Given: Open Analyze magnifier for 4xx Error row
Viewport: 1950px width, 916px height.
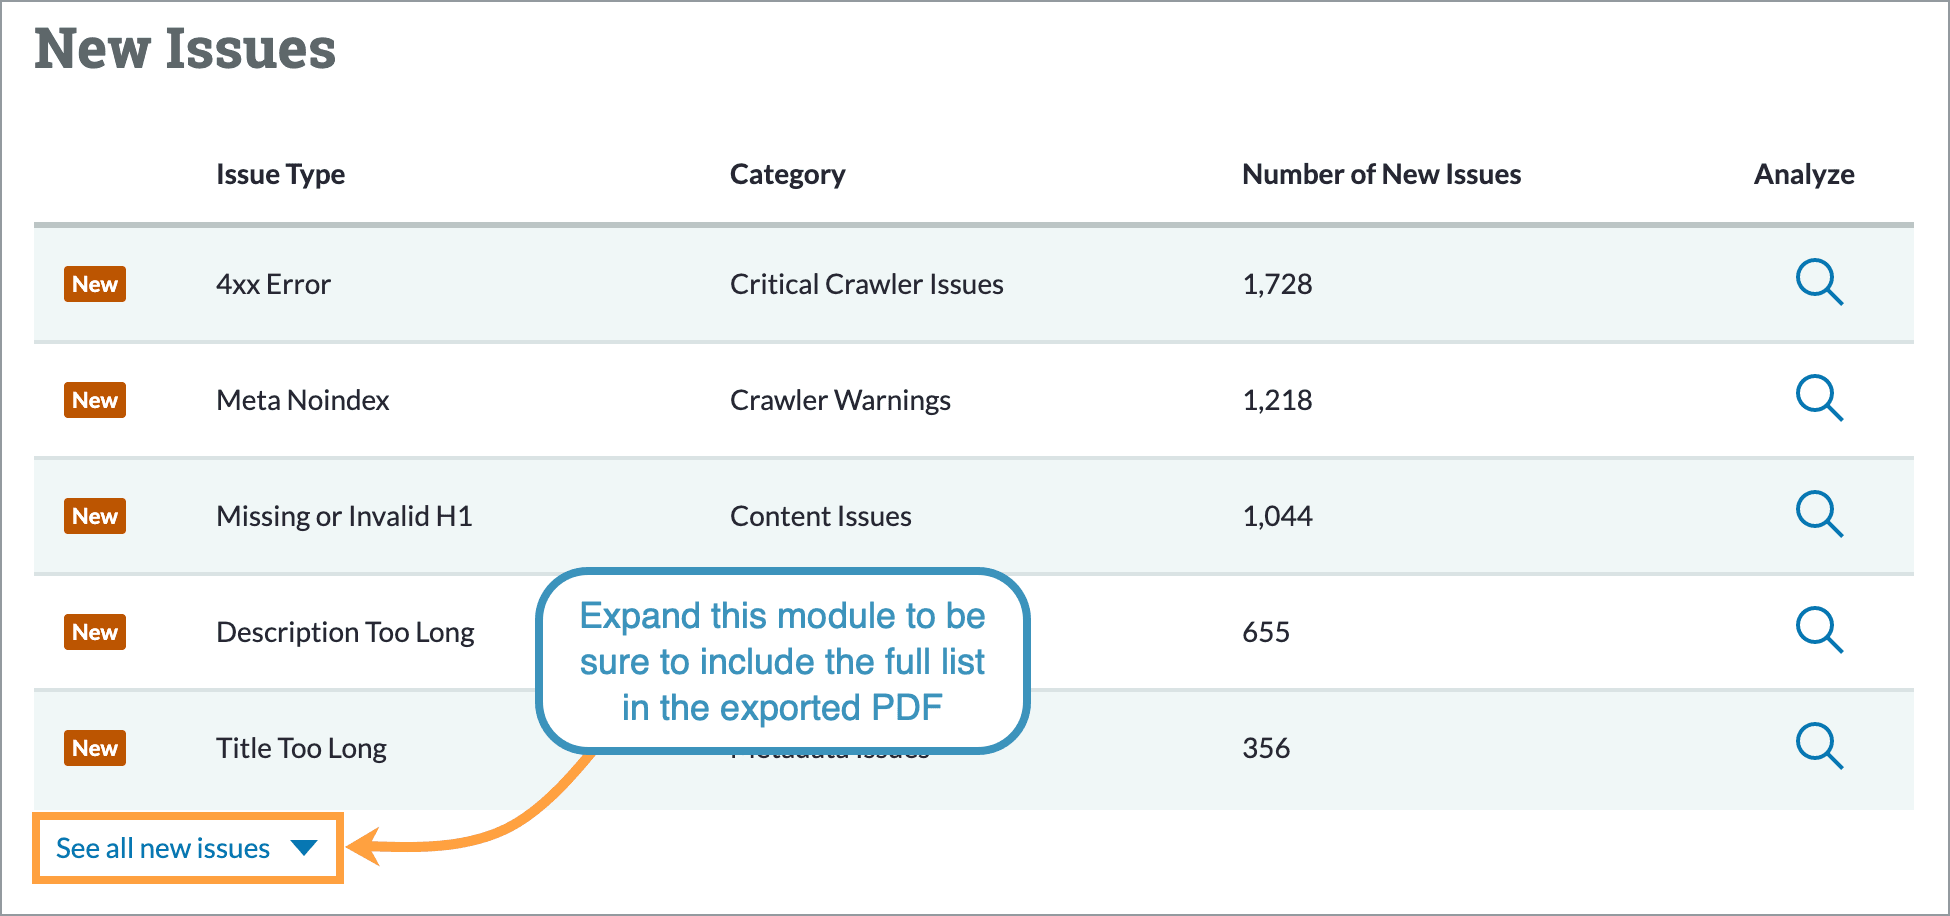Looking at the screenshot, I should (x=1820, y=284).
